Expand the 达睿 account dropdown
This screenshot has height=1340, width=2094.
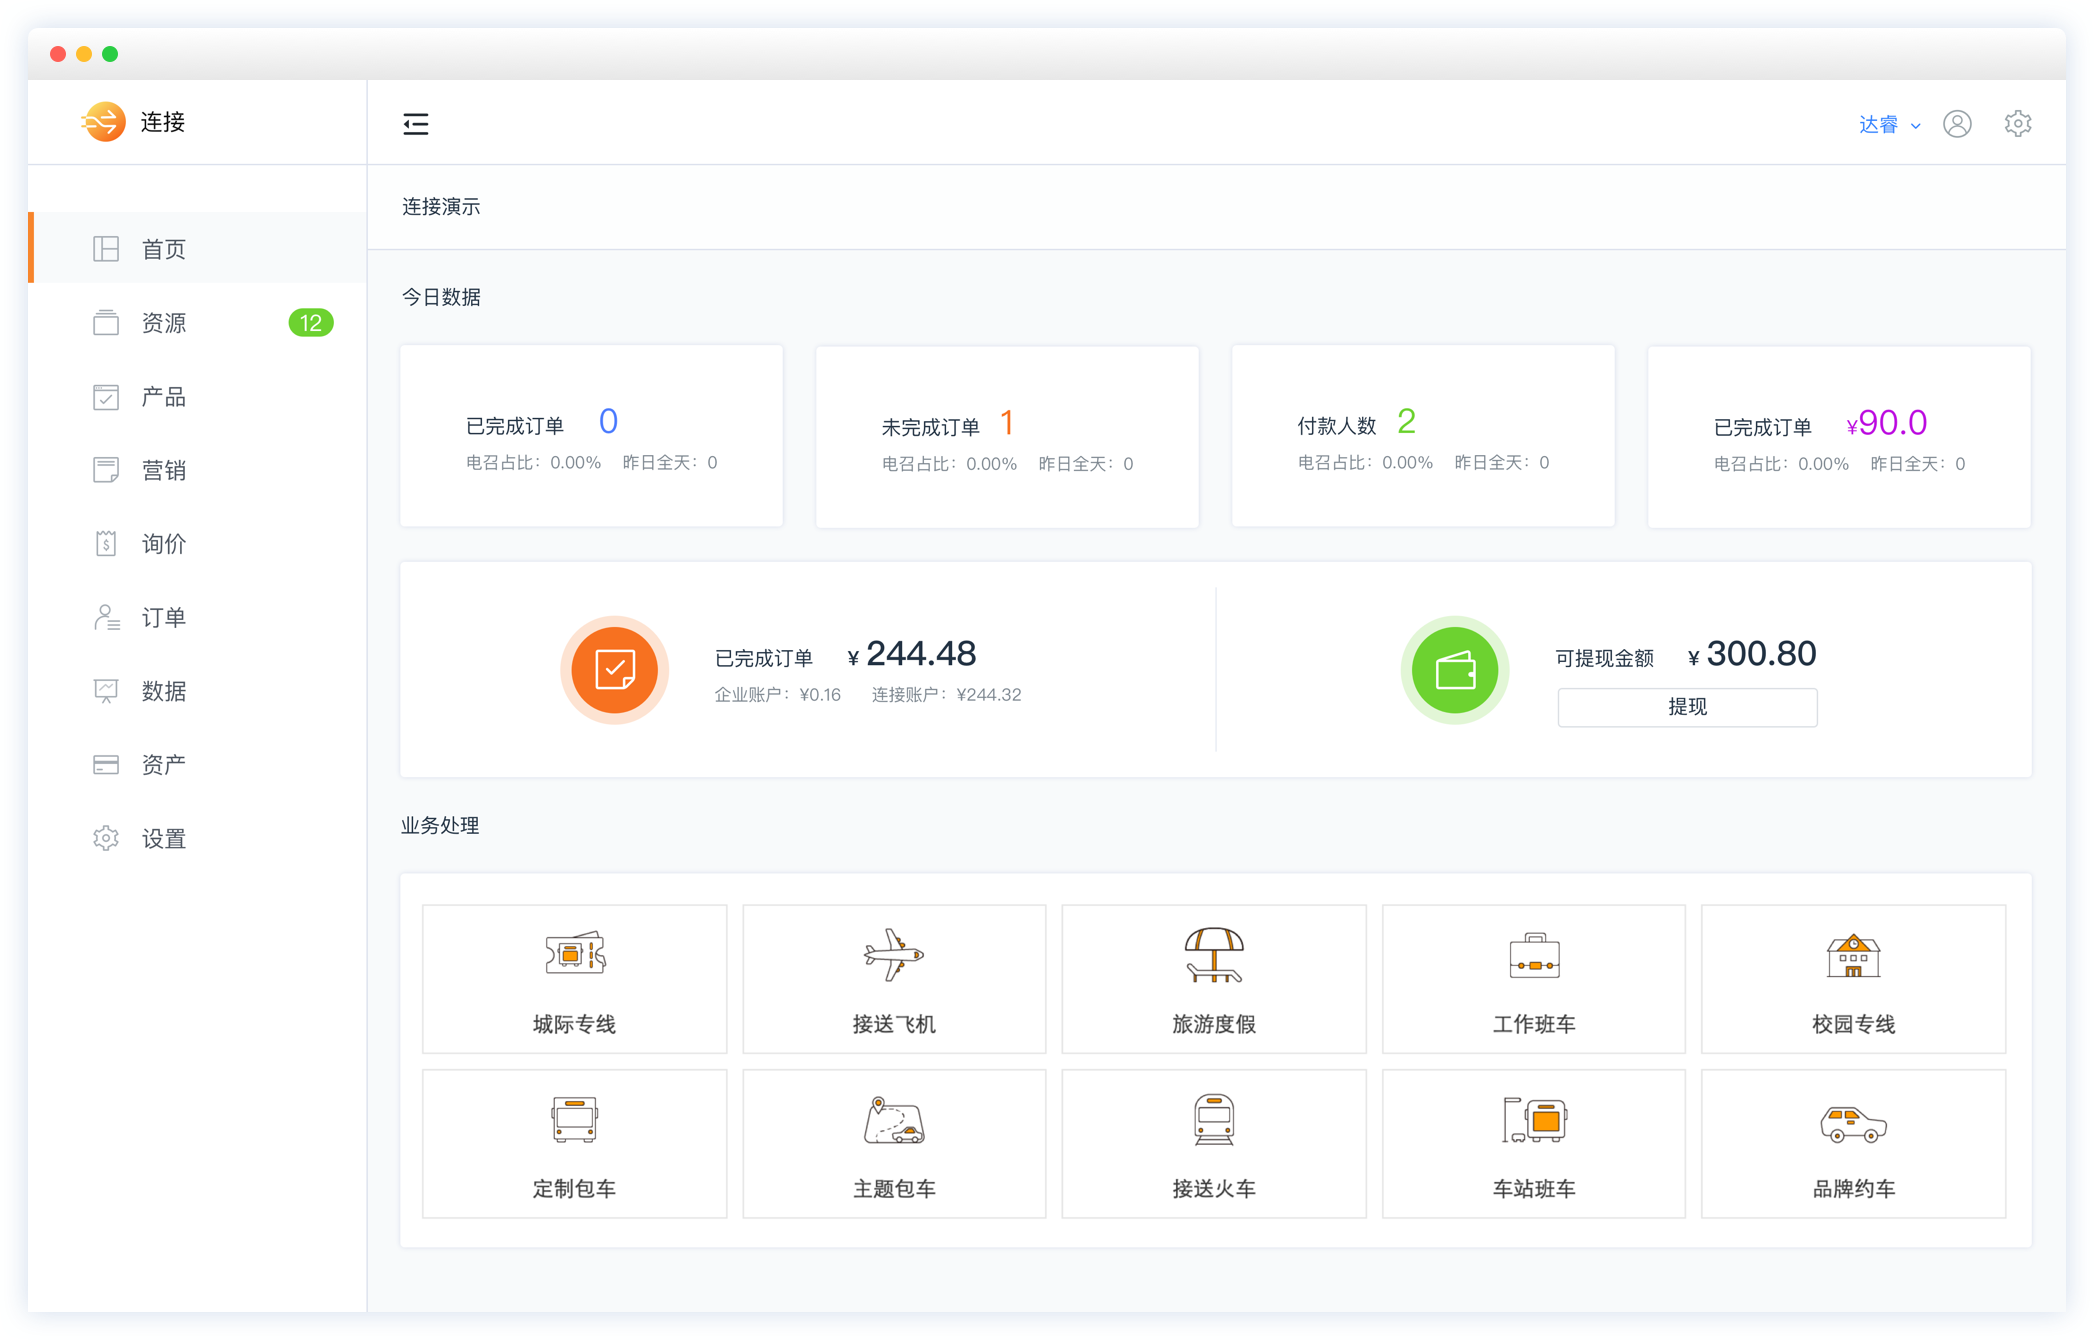coord(1887,123)
